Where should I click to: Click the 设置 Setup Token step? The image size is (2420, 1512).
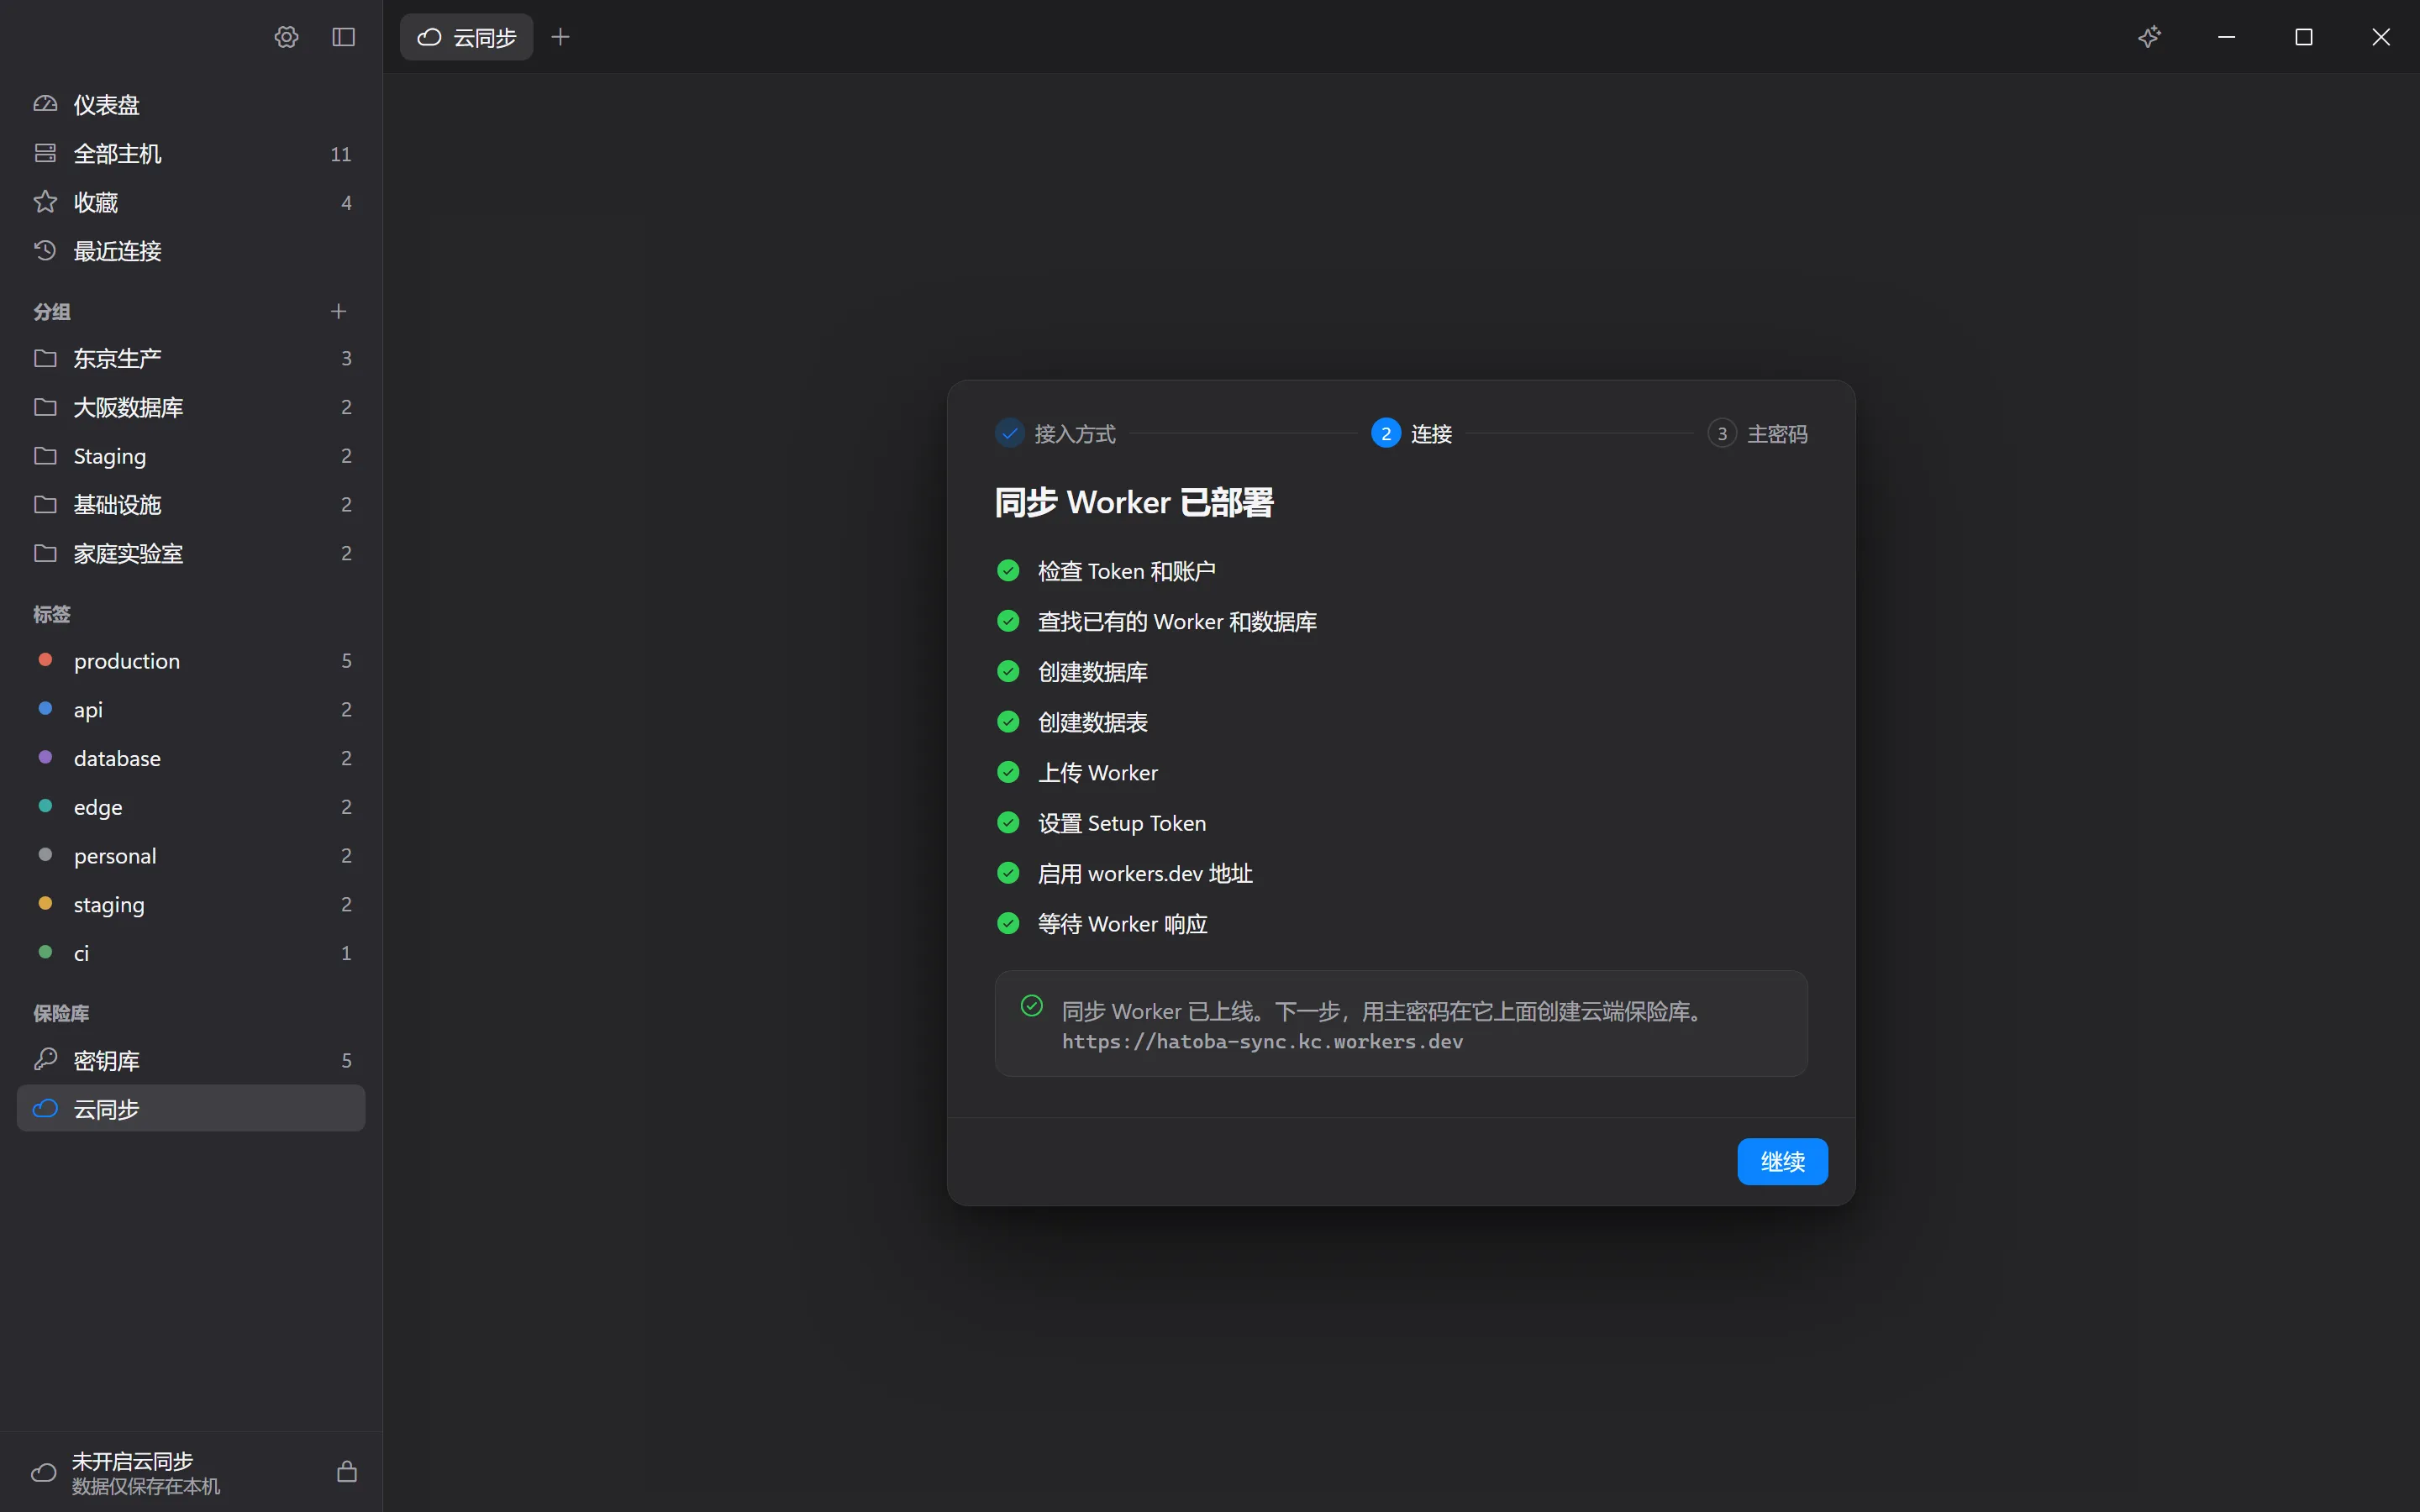[x=1101, y=822]
